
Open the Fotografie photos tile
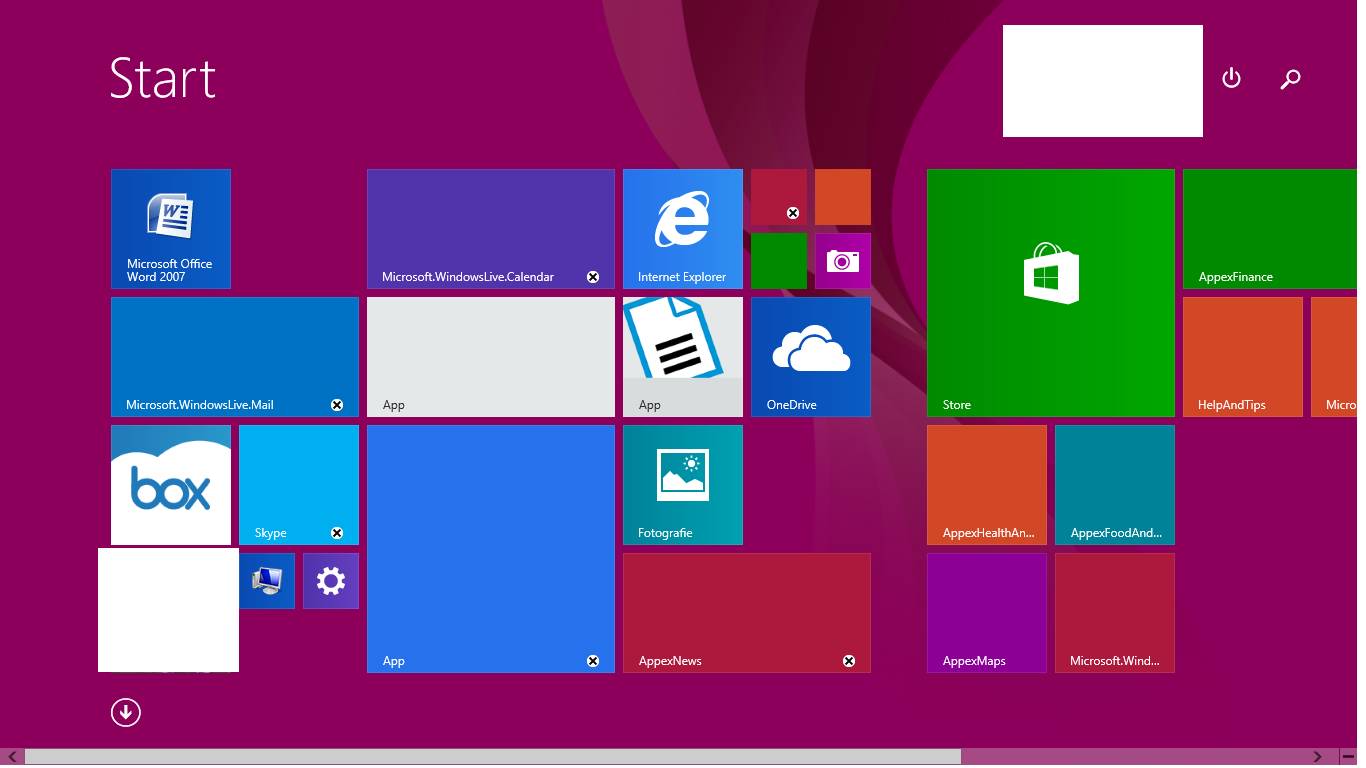tap(683, 485)
